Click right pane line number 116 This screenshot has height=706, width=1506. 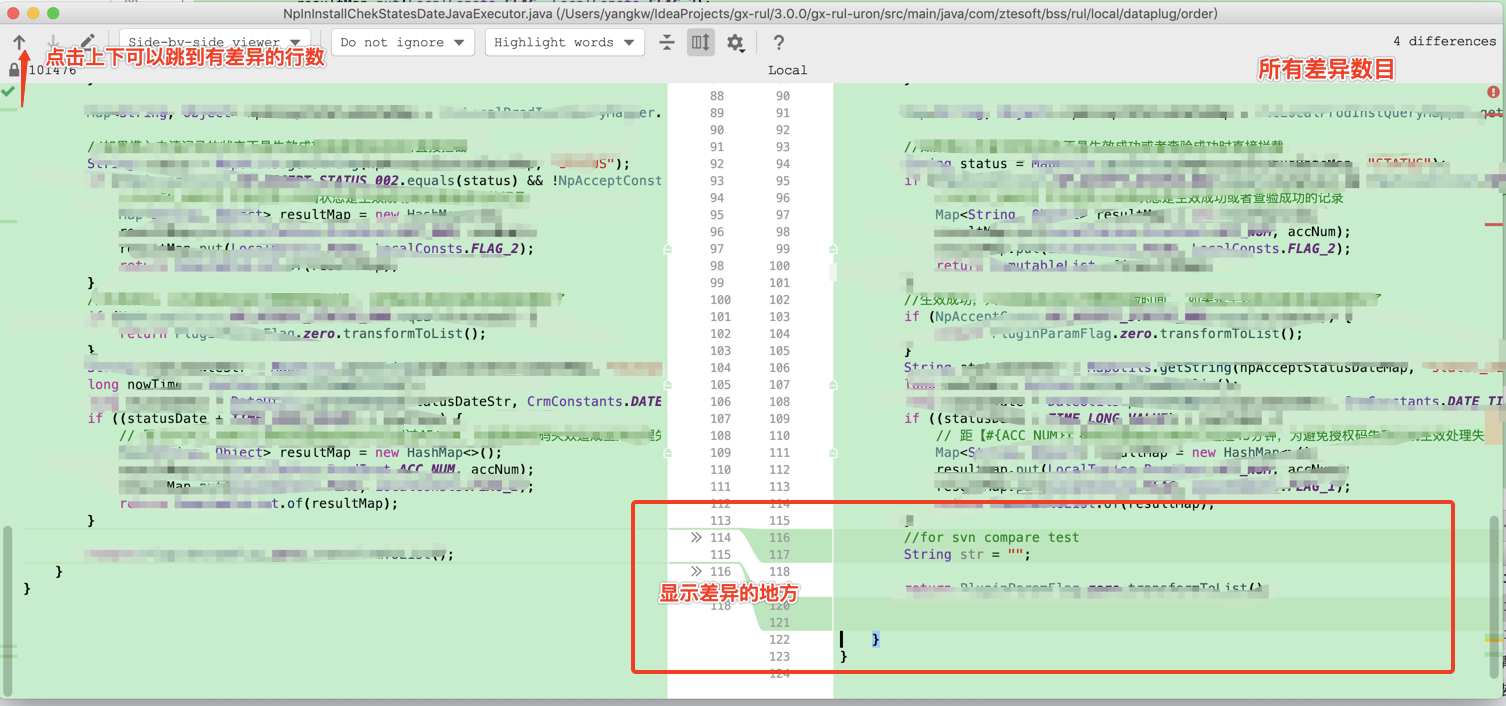pyautogui.click(x=779, y=537)
